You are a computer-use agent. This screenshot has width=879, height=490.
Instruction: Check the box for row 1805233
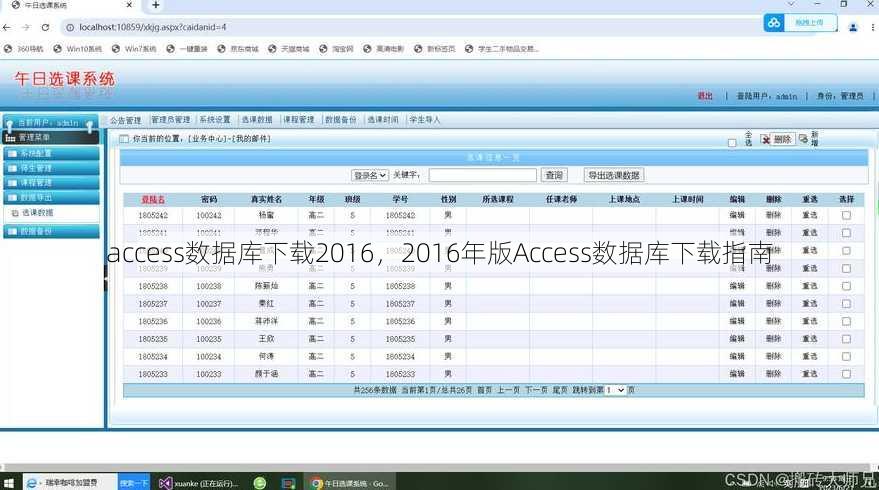846,374
